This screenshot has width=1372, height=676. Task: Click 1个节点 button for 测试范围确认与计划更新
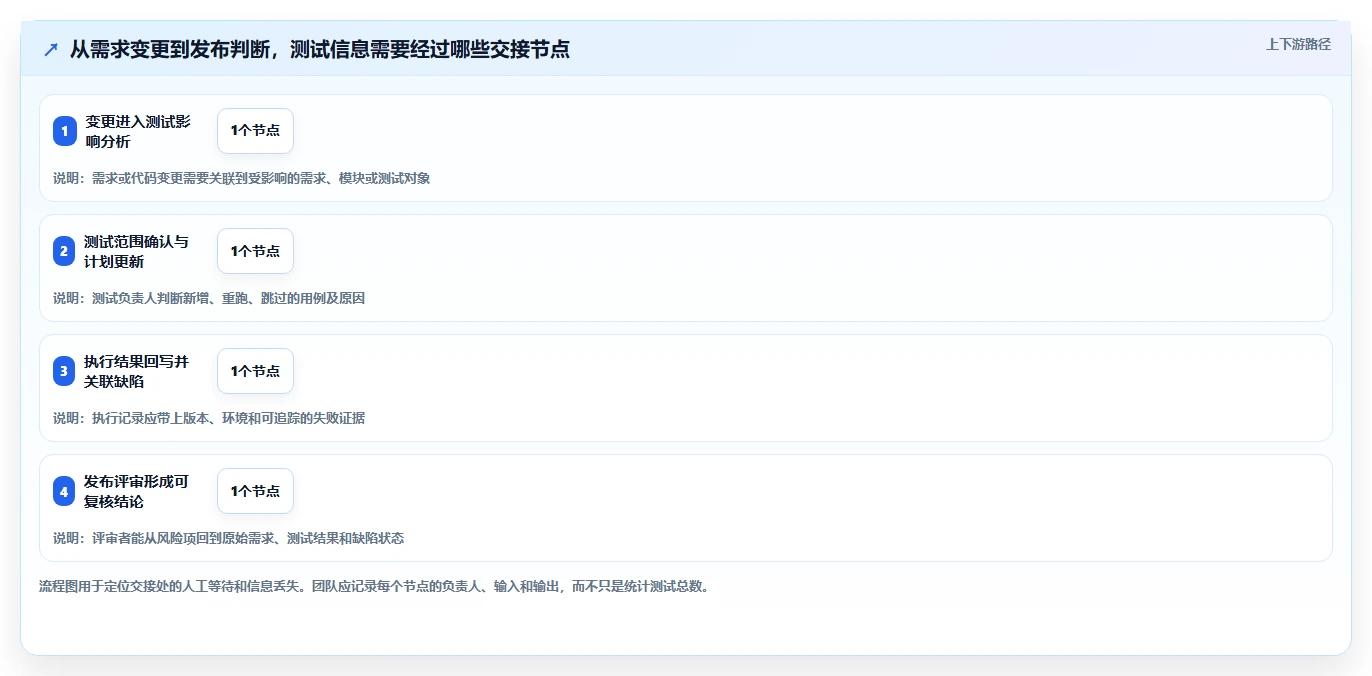point(255,251)
